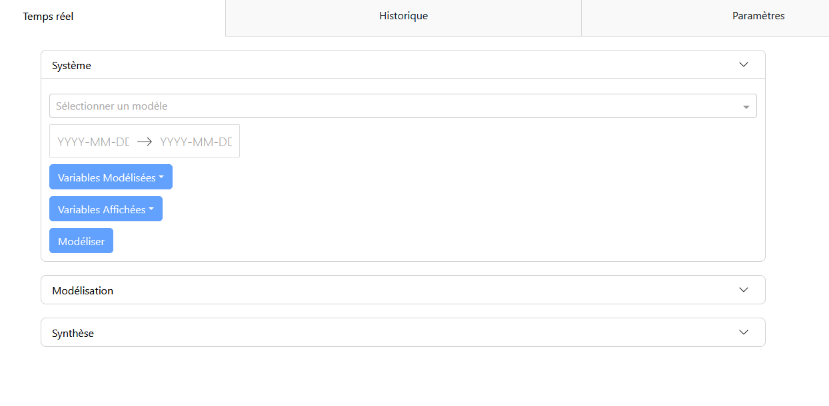Click the Synthèse section title

73,334
